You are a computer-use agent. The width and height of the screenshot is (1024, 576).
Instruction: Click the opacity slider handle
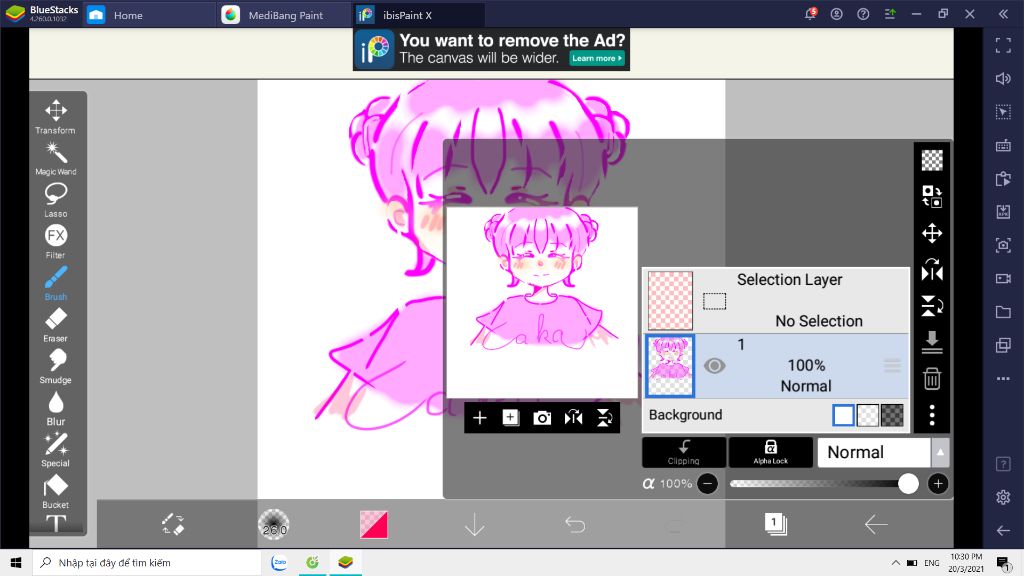(908, 484)
